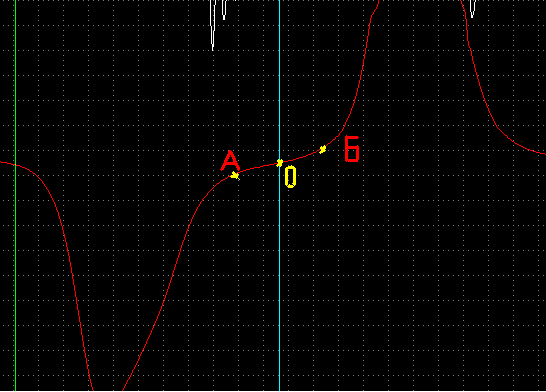
Task: Select the yellow marker on the cyan line
Action: pos(280,163)
